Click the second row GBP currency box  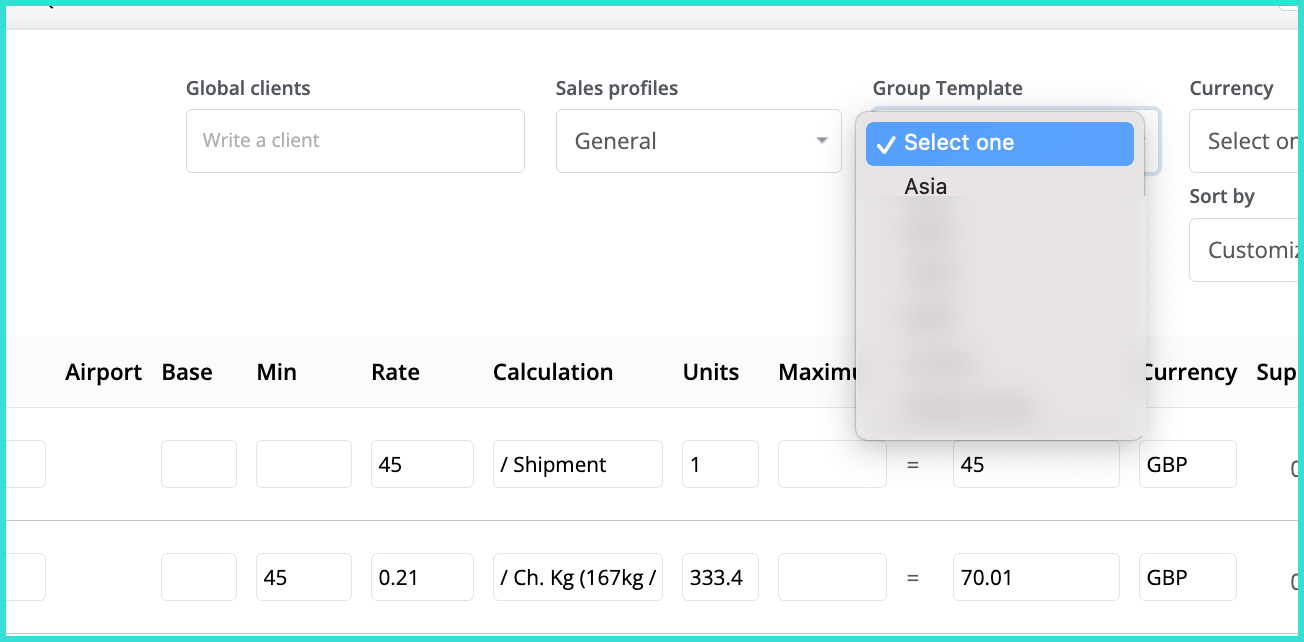click(1187, 577)
